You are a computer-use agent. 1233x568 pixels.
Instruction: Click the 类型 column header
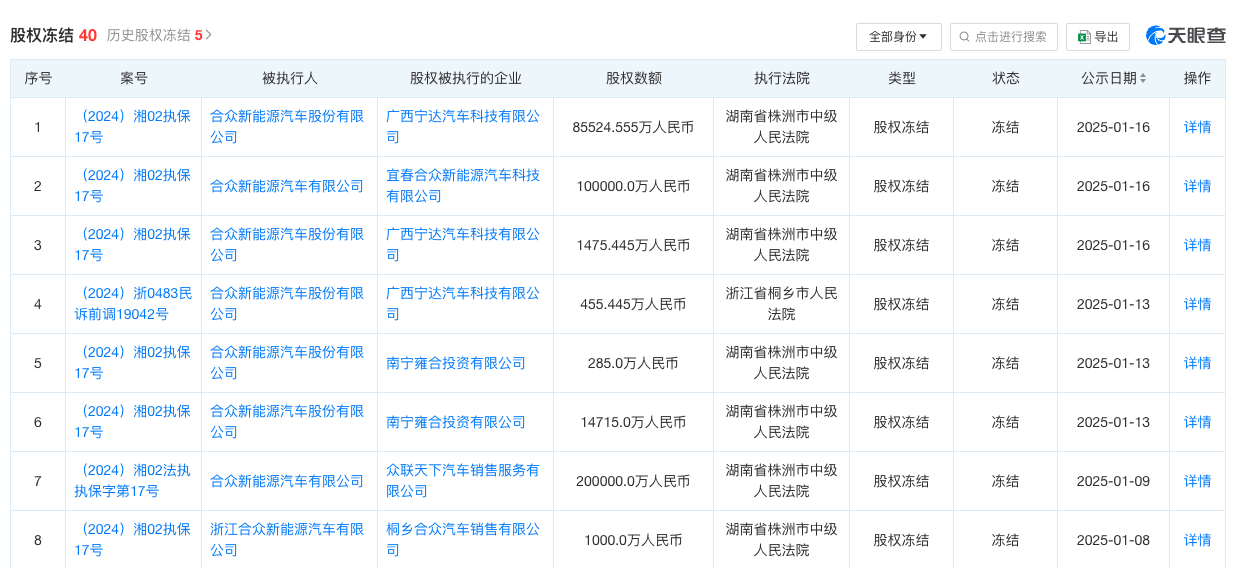[901, 78]
